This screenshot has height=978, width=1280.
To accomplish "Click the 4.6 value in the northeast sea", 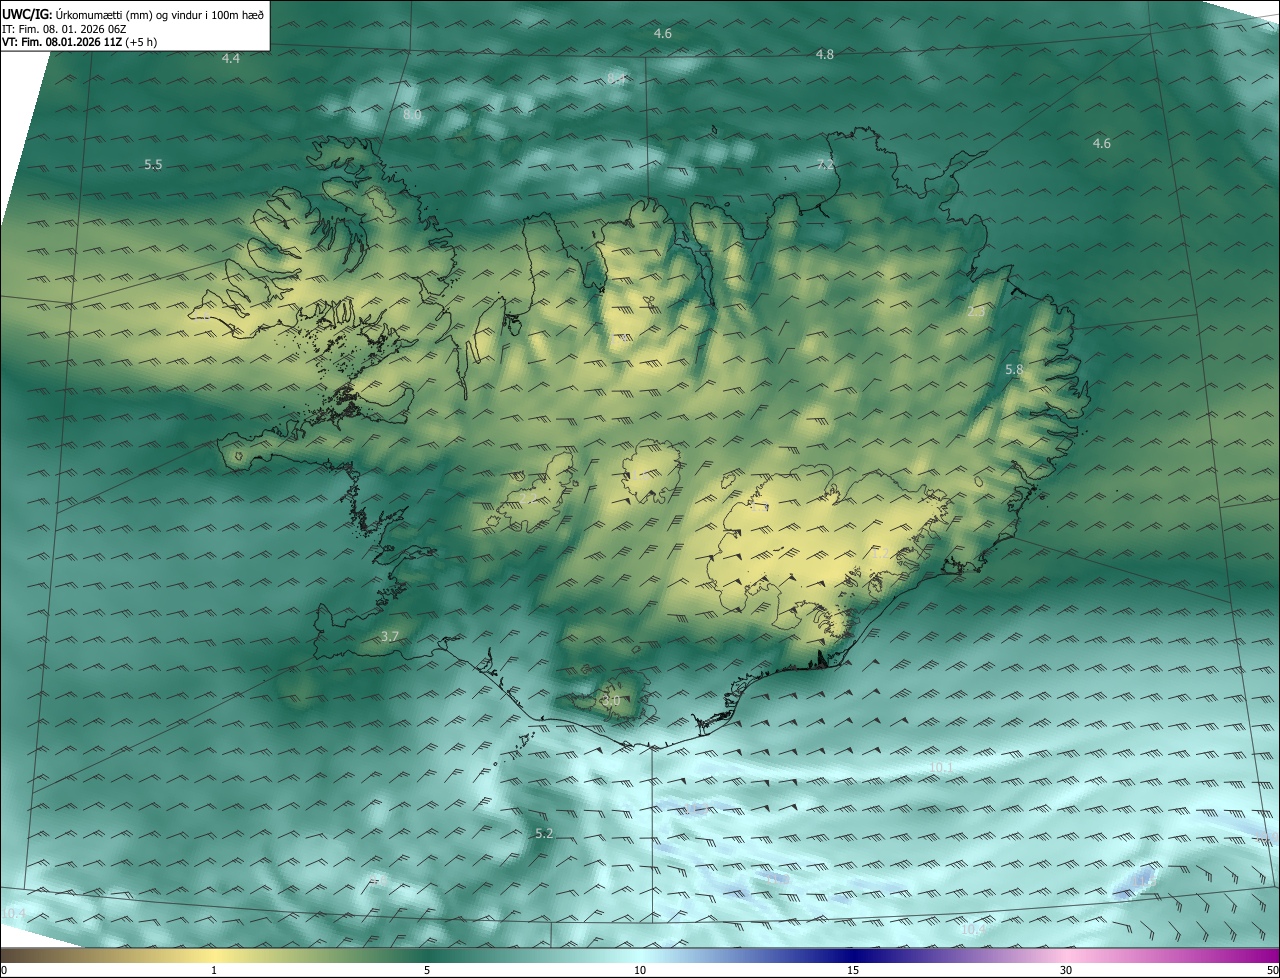I will [x=1101, y=144].
